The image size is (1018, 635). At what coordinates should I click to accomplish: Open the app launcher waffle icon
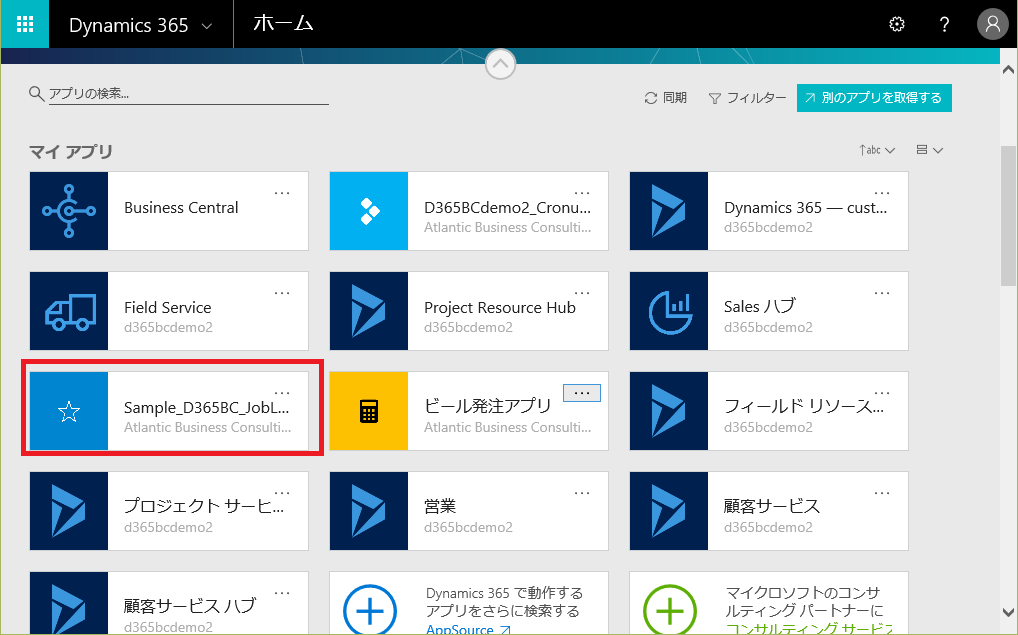(x=25, y=24)
